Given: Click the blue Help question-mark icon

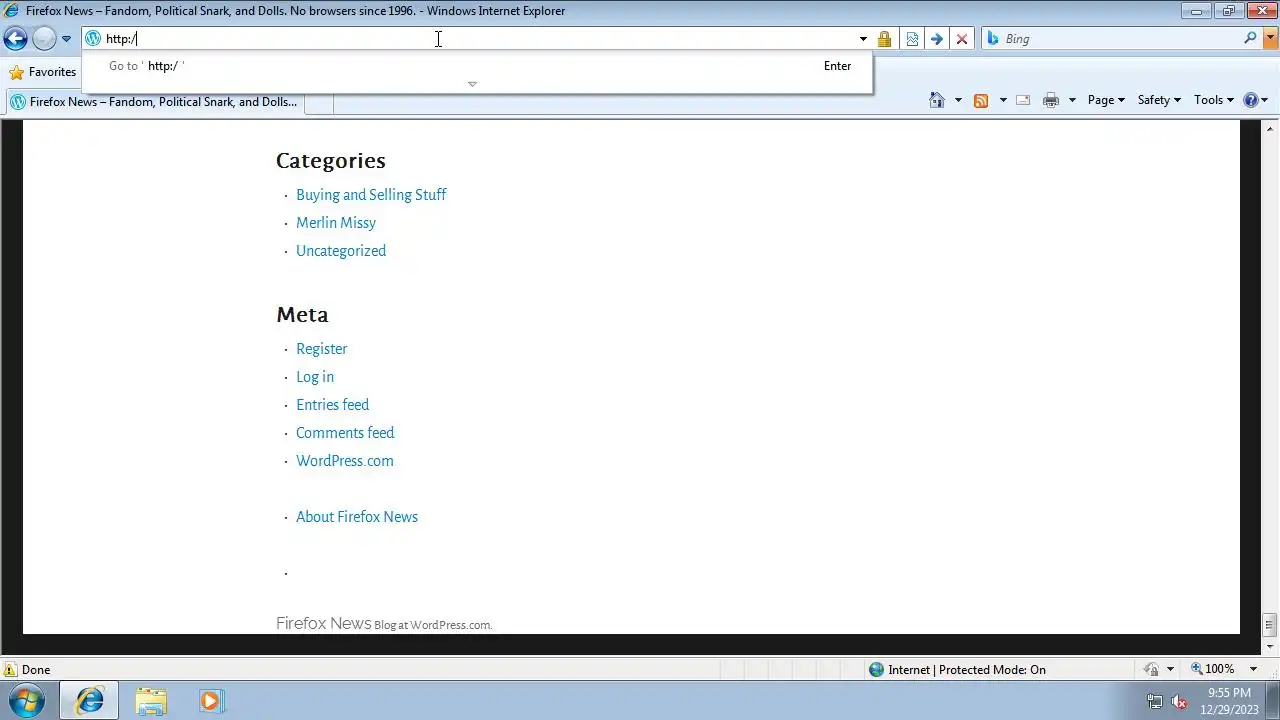Looking at the screenshot, I should tap(1250, 100).
